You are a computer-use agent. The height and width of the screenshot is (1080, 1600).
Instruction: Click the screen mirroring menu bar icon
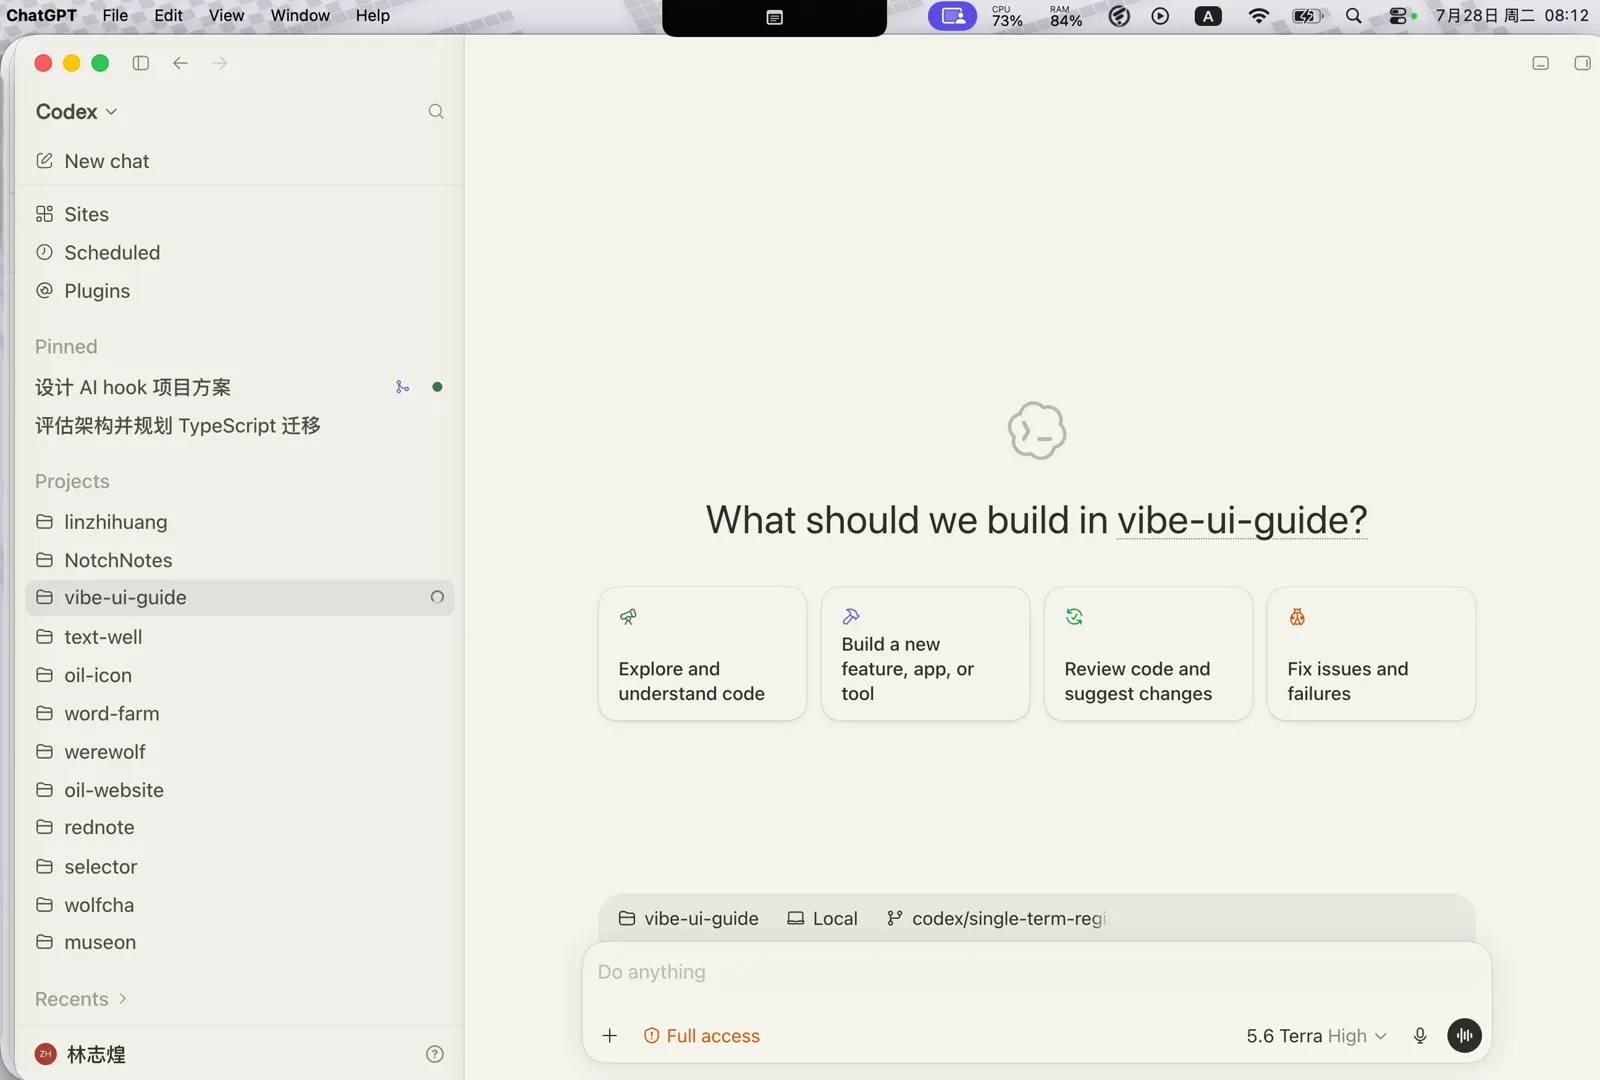(952, 16)
